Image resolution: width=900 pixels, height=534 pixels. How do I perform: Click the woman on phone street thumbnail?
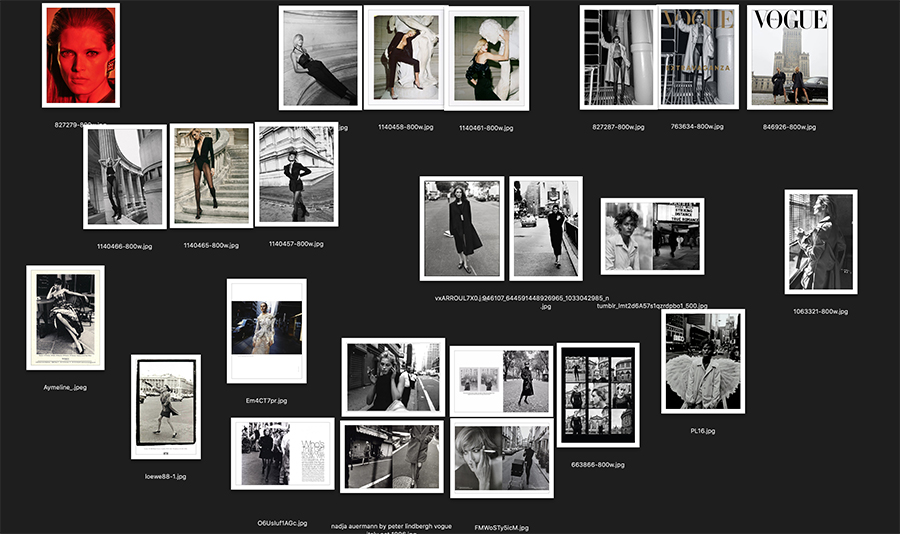click(393, 377)
